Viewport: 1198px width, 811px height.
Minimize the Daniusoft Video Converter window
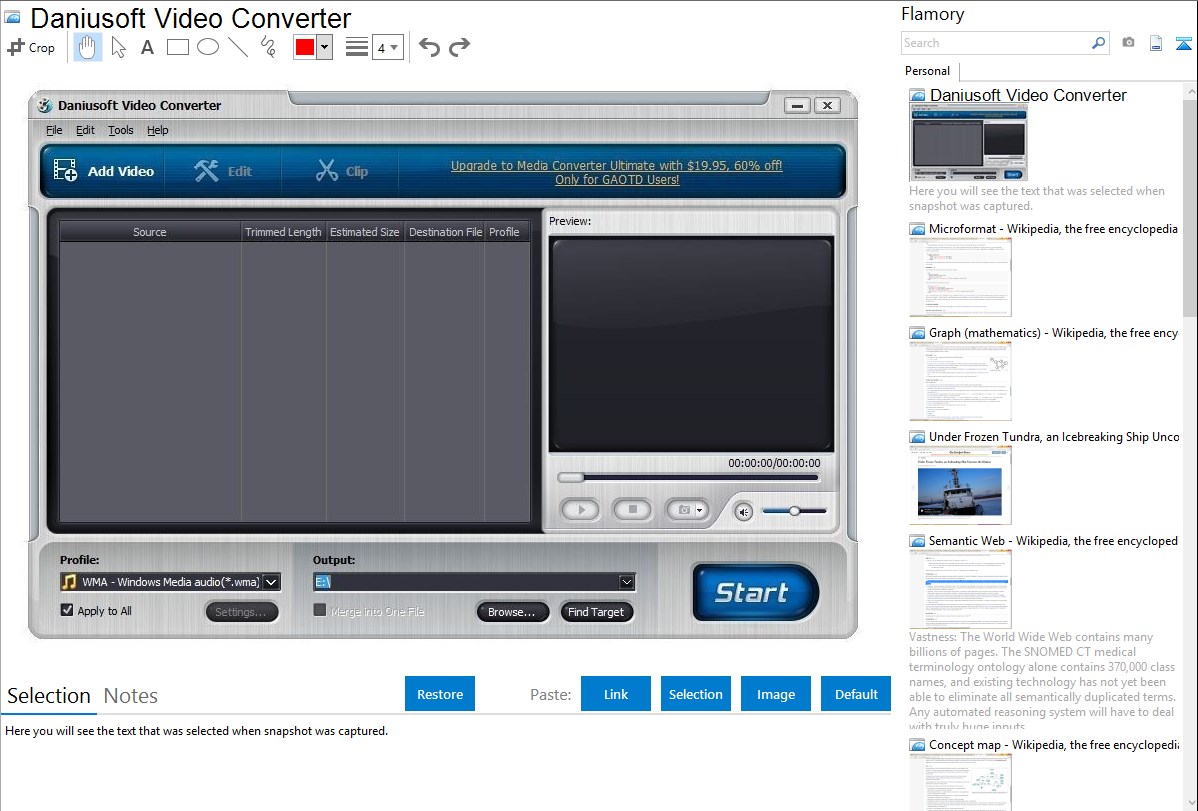(797, 105)
